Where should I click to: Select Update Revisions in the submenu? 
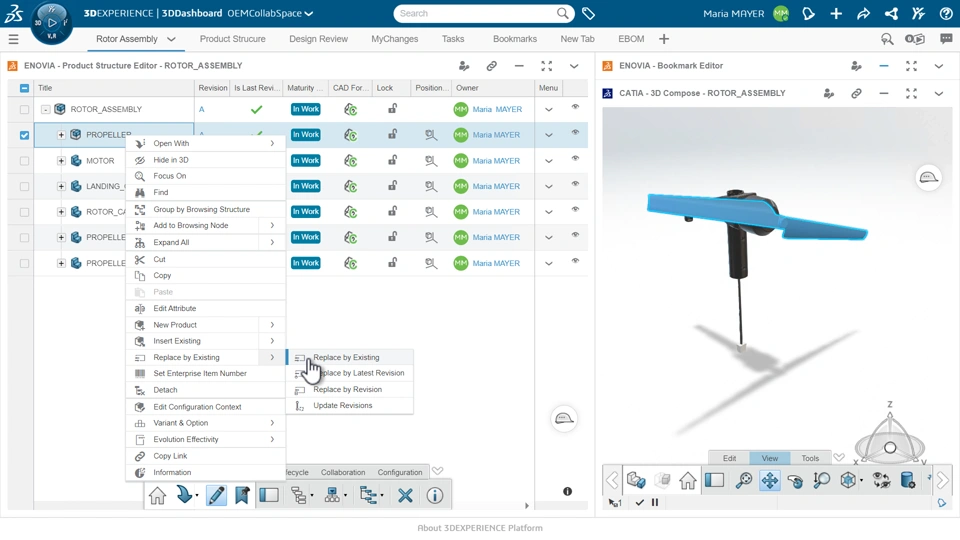(350, 405)
